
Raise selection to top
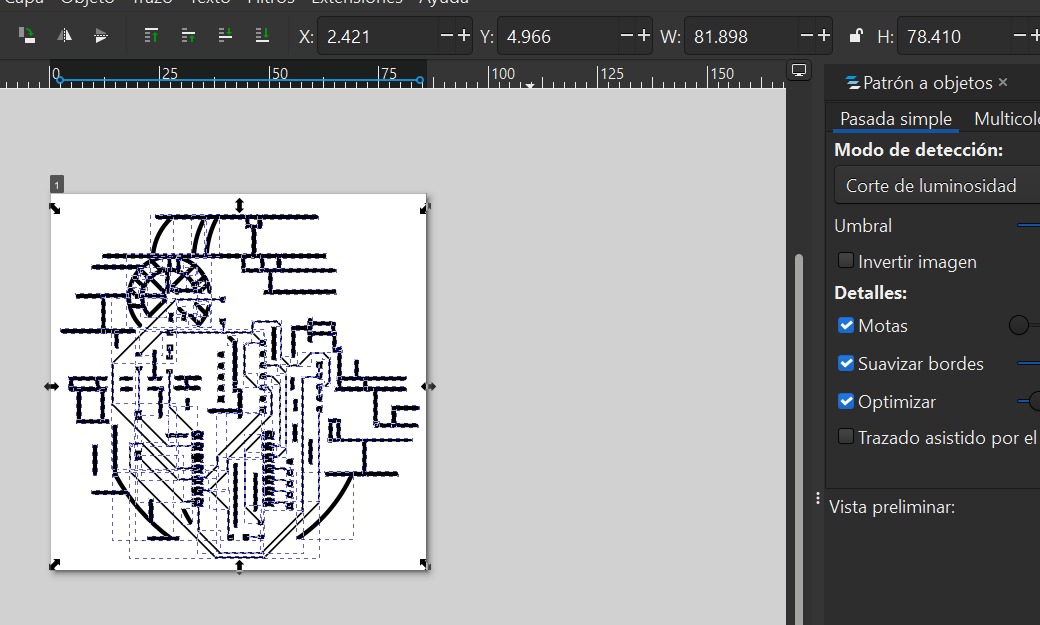(152, 35)
